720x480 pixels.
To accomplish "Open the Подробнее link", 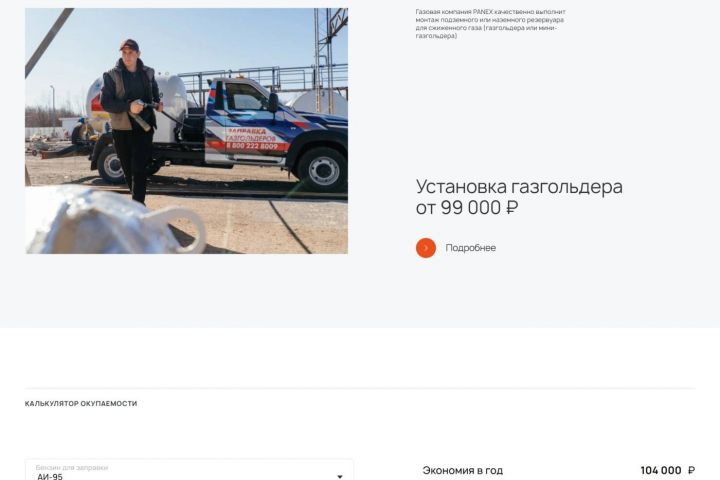I will (x=470, y=248).
